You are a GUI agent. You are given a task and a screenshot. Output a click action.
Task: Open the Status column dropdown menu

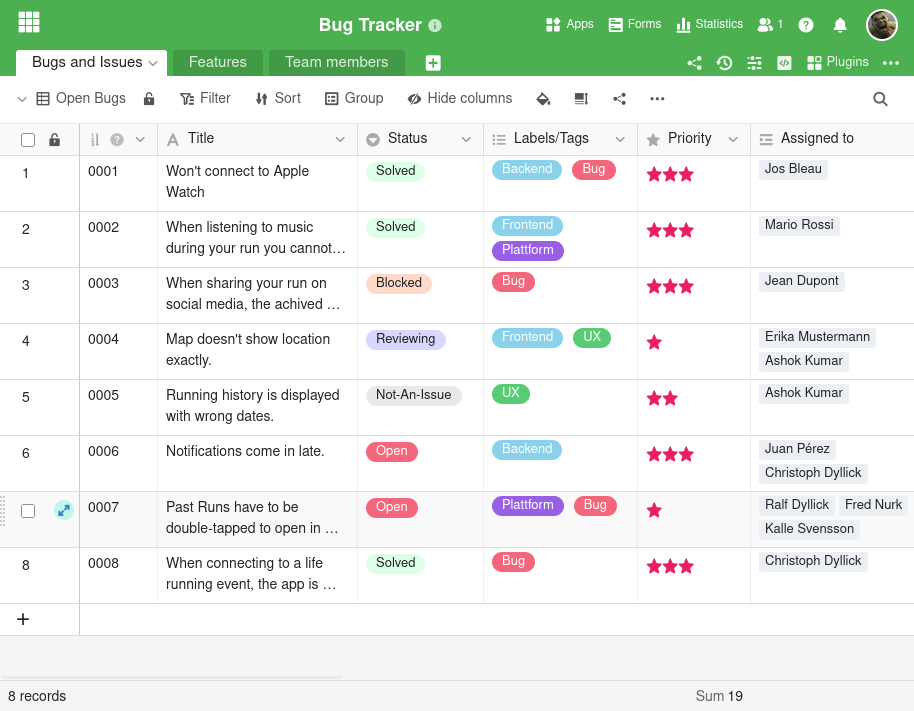(466, 139)
